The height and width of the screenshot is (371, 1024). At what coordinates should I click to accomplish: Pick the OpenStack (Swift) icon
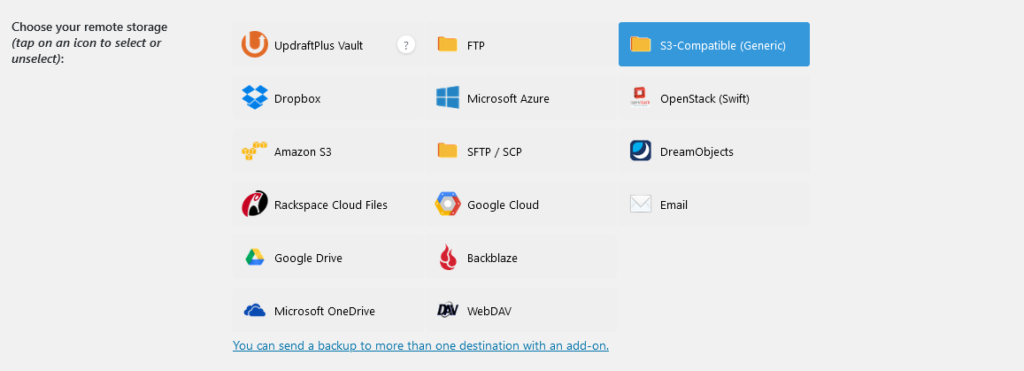pyautogui.click(x=640, y=97)
